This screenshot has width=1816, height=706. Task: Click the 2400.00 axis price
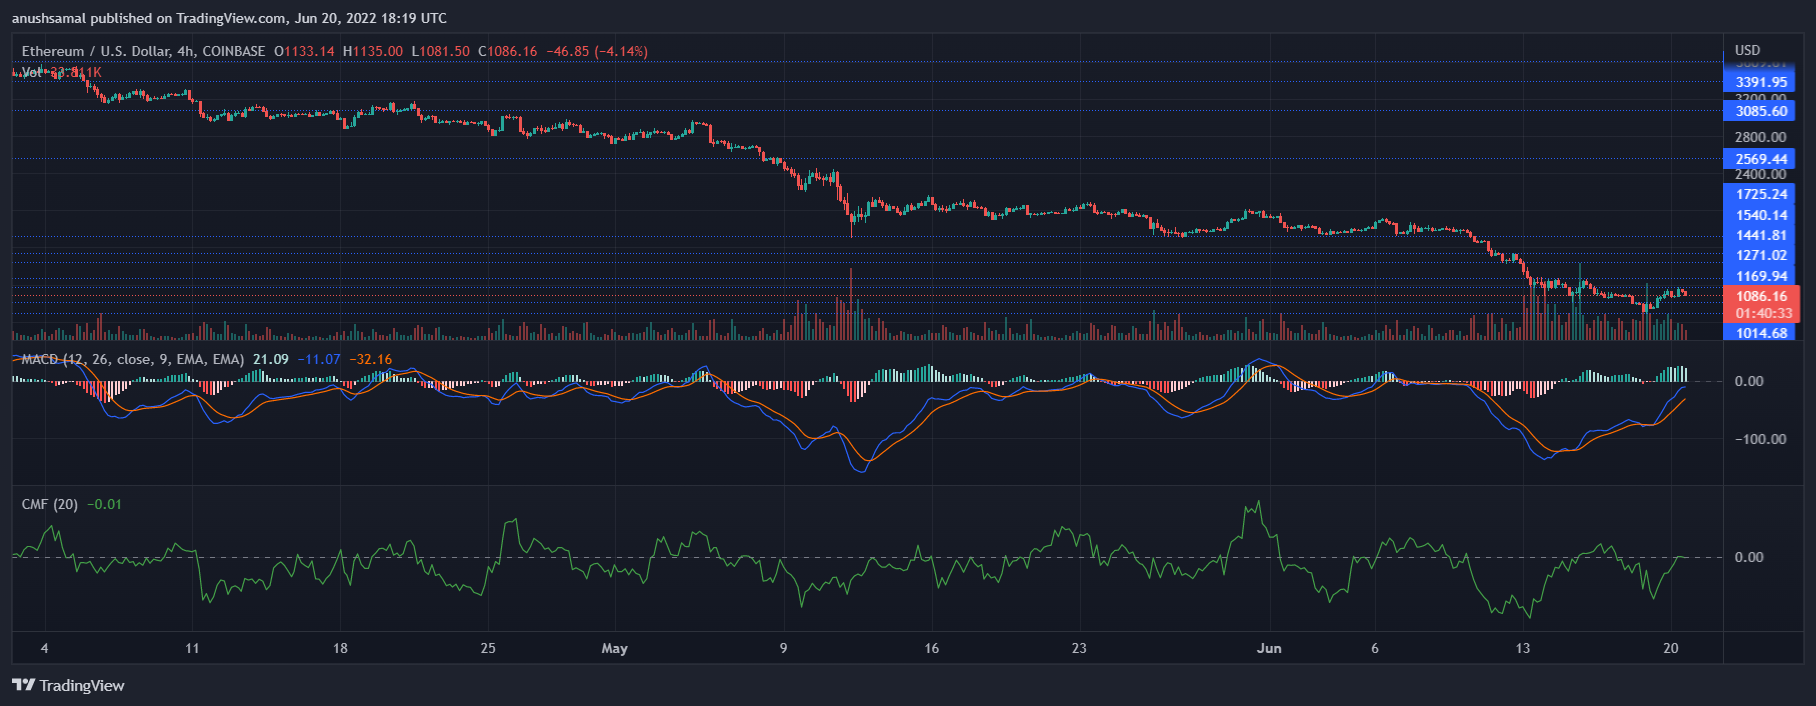pos(1761,175)
